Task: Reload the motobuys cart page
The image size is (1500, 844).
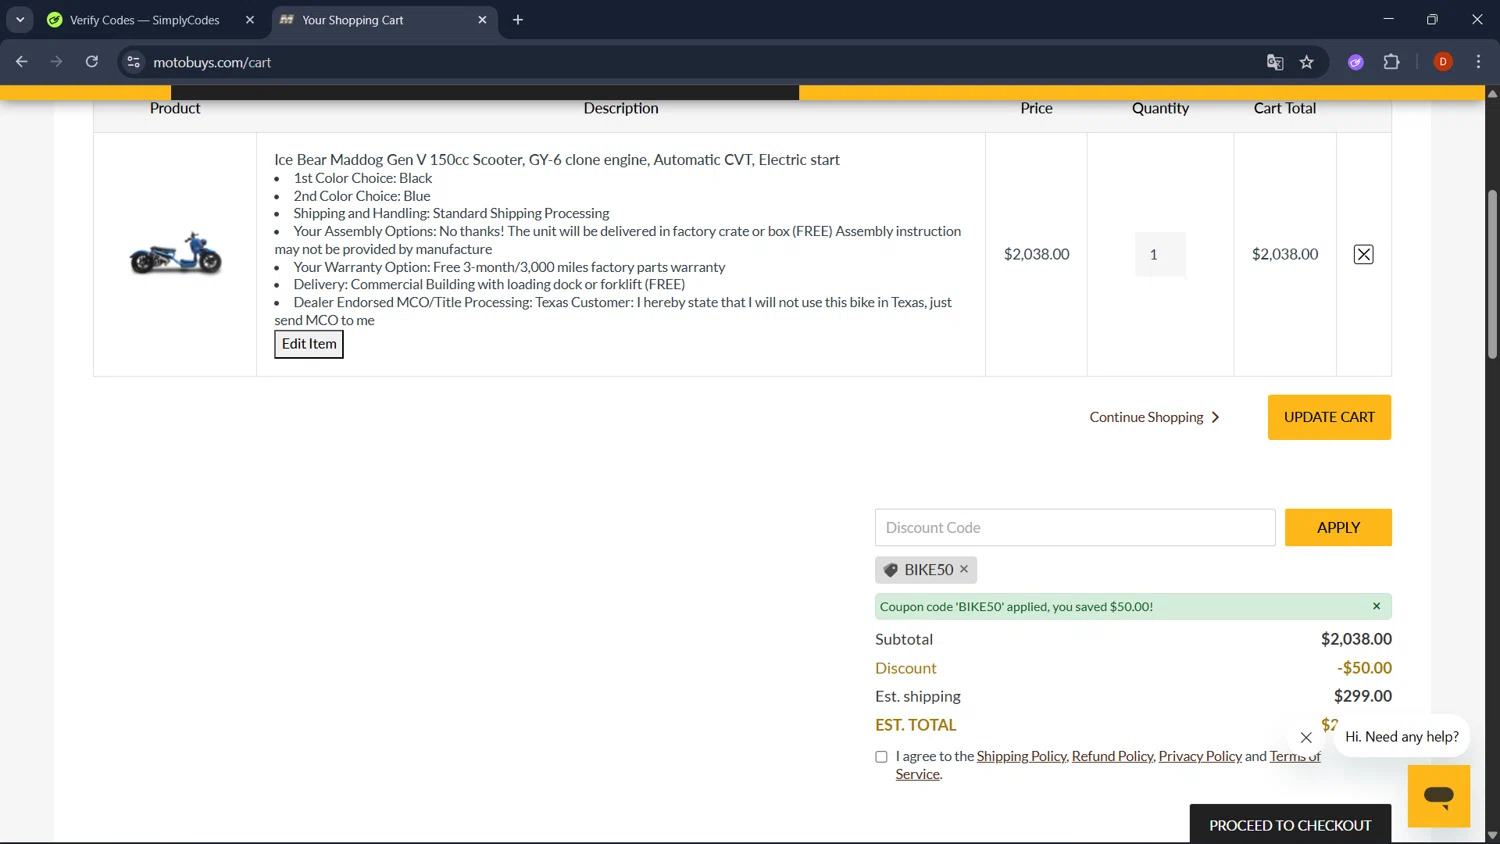Action: pos(91,62)
